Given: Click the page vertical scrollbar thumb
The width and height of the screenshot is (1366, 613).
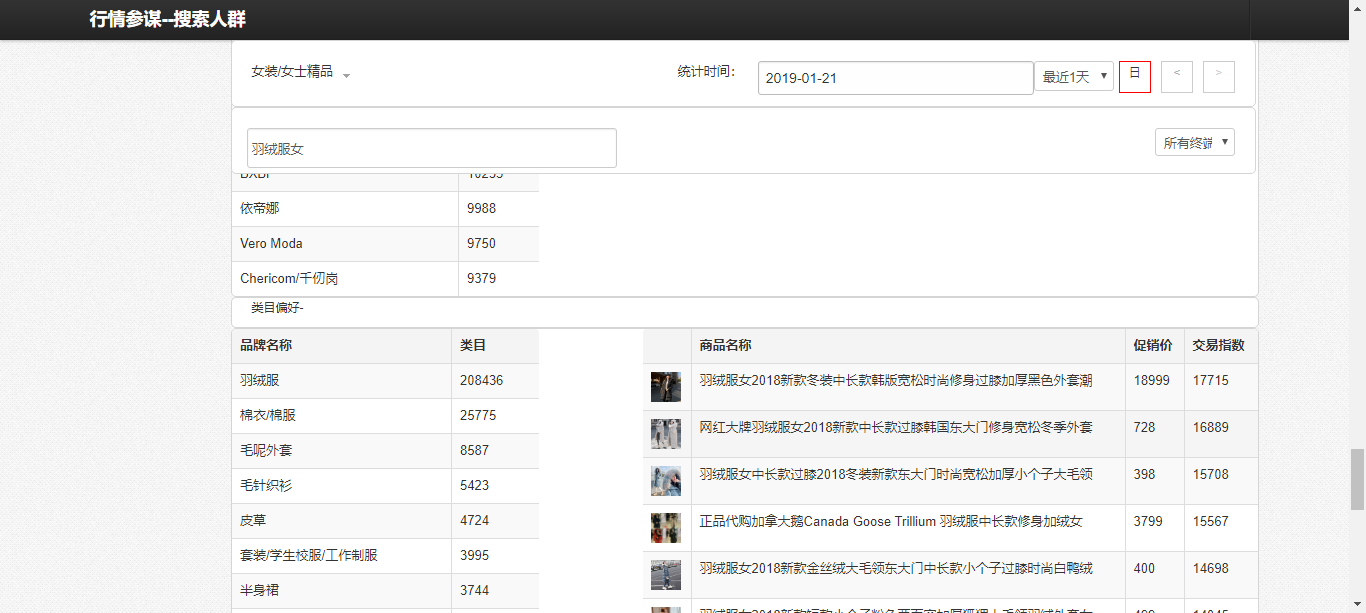Looking at the screenshot, I should pos(1357,480).
